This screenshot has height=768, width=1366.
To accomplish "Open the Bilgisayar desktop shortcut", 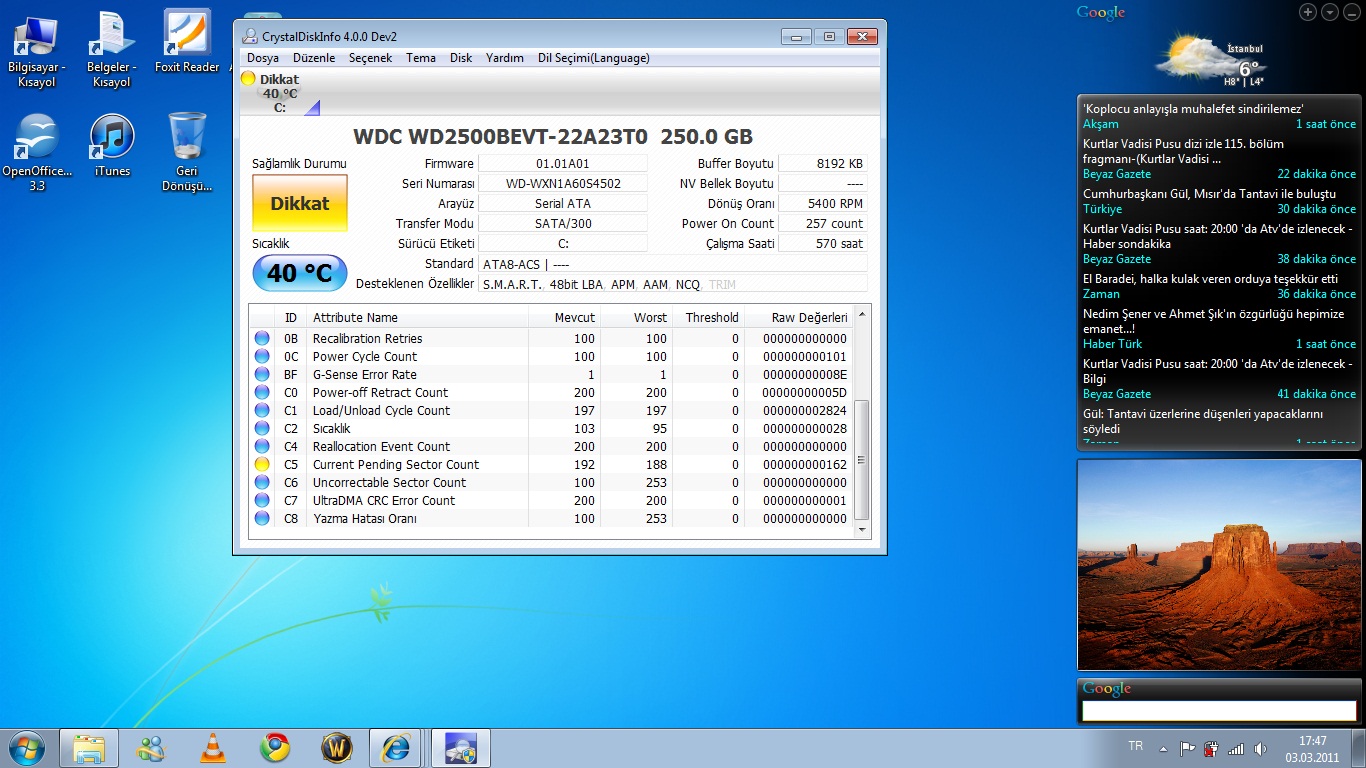I will pos(36,50).
